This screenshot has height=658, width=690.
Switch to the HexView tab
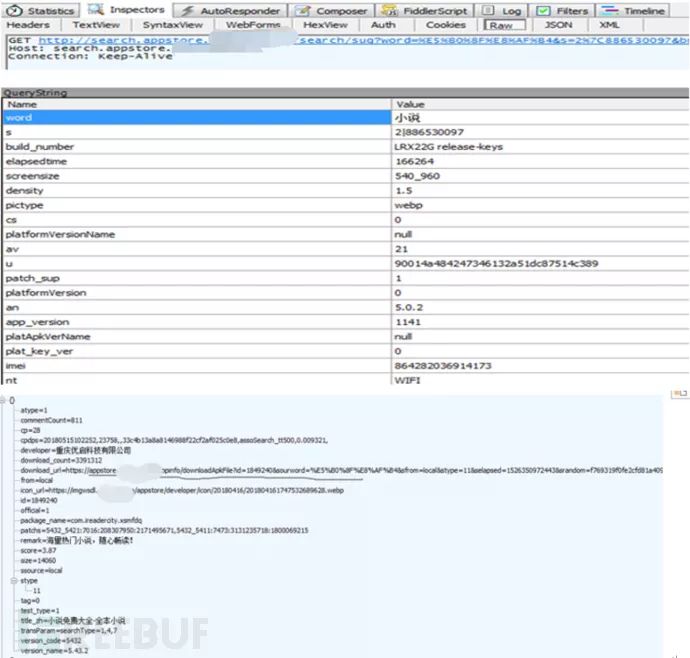tap(325, 25)
